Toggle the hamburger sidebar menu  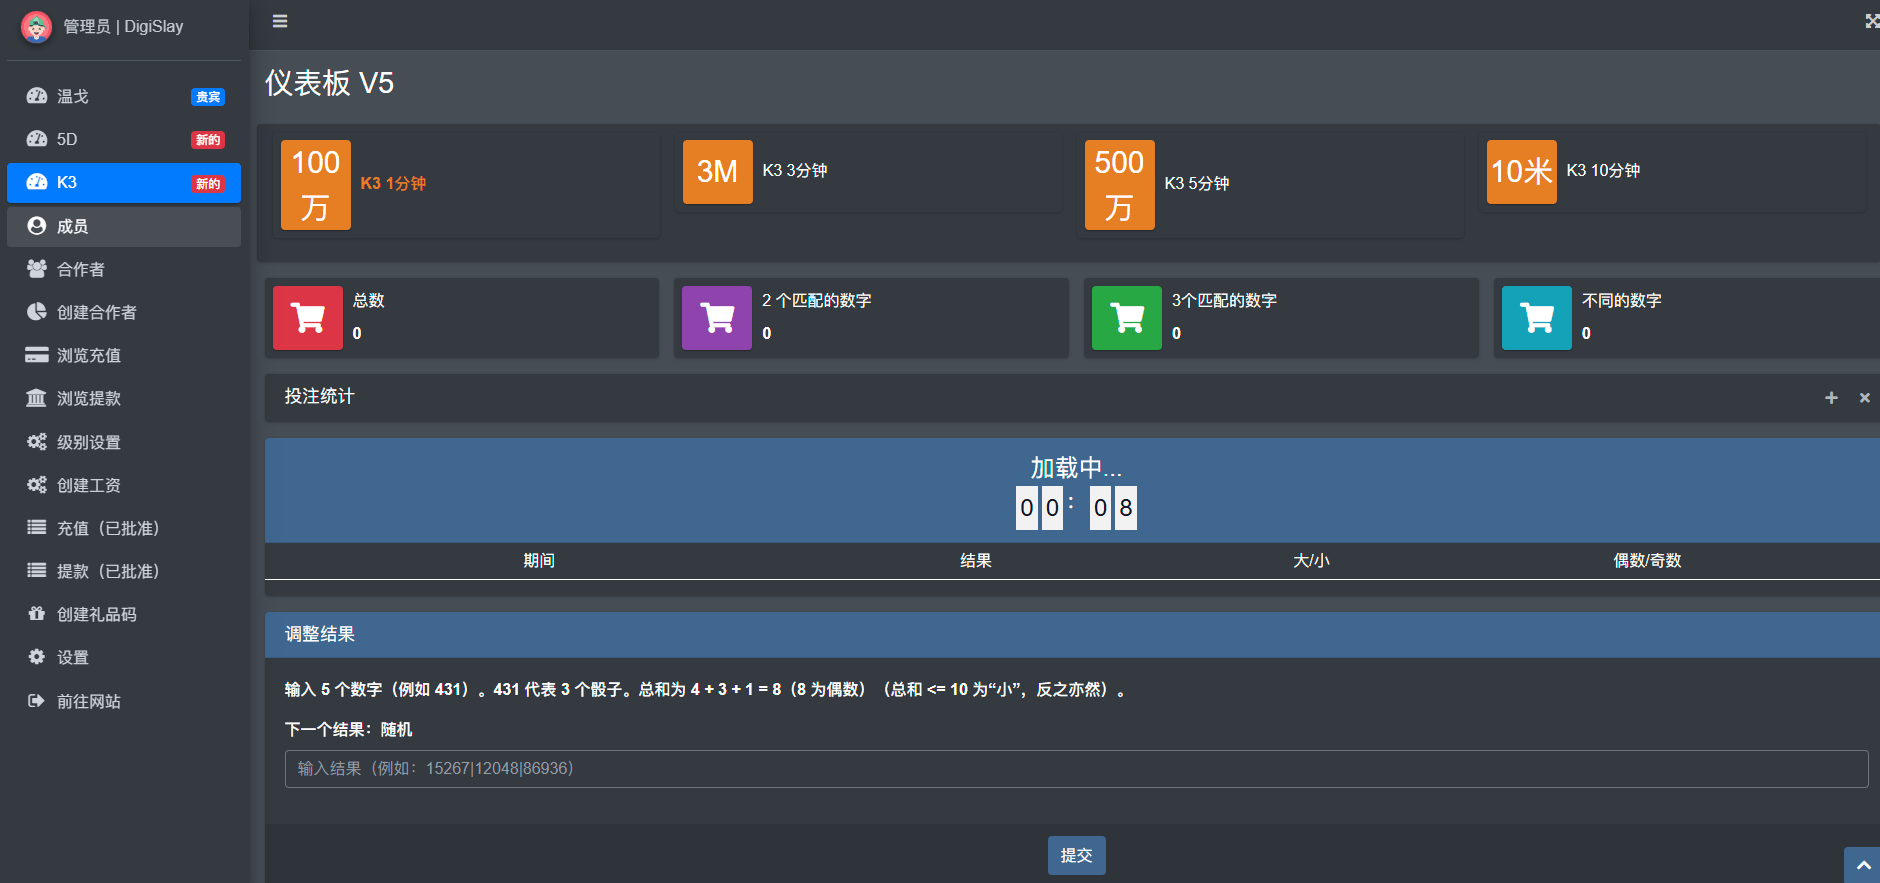pyautogui.click(x=280, y=21)
